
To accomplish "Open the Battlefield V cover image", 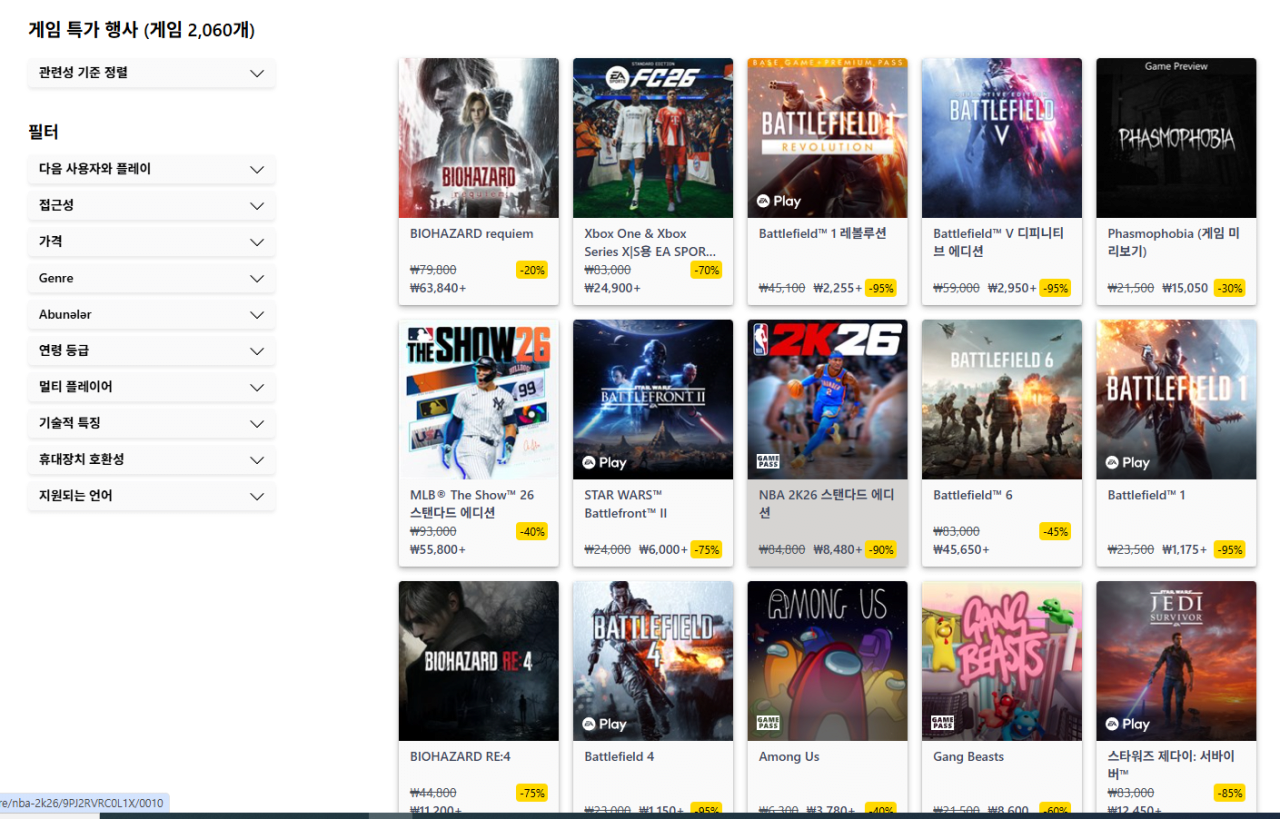I will (x=1002, y=138).
